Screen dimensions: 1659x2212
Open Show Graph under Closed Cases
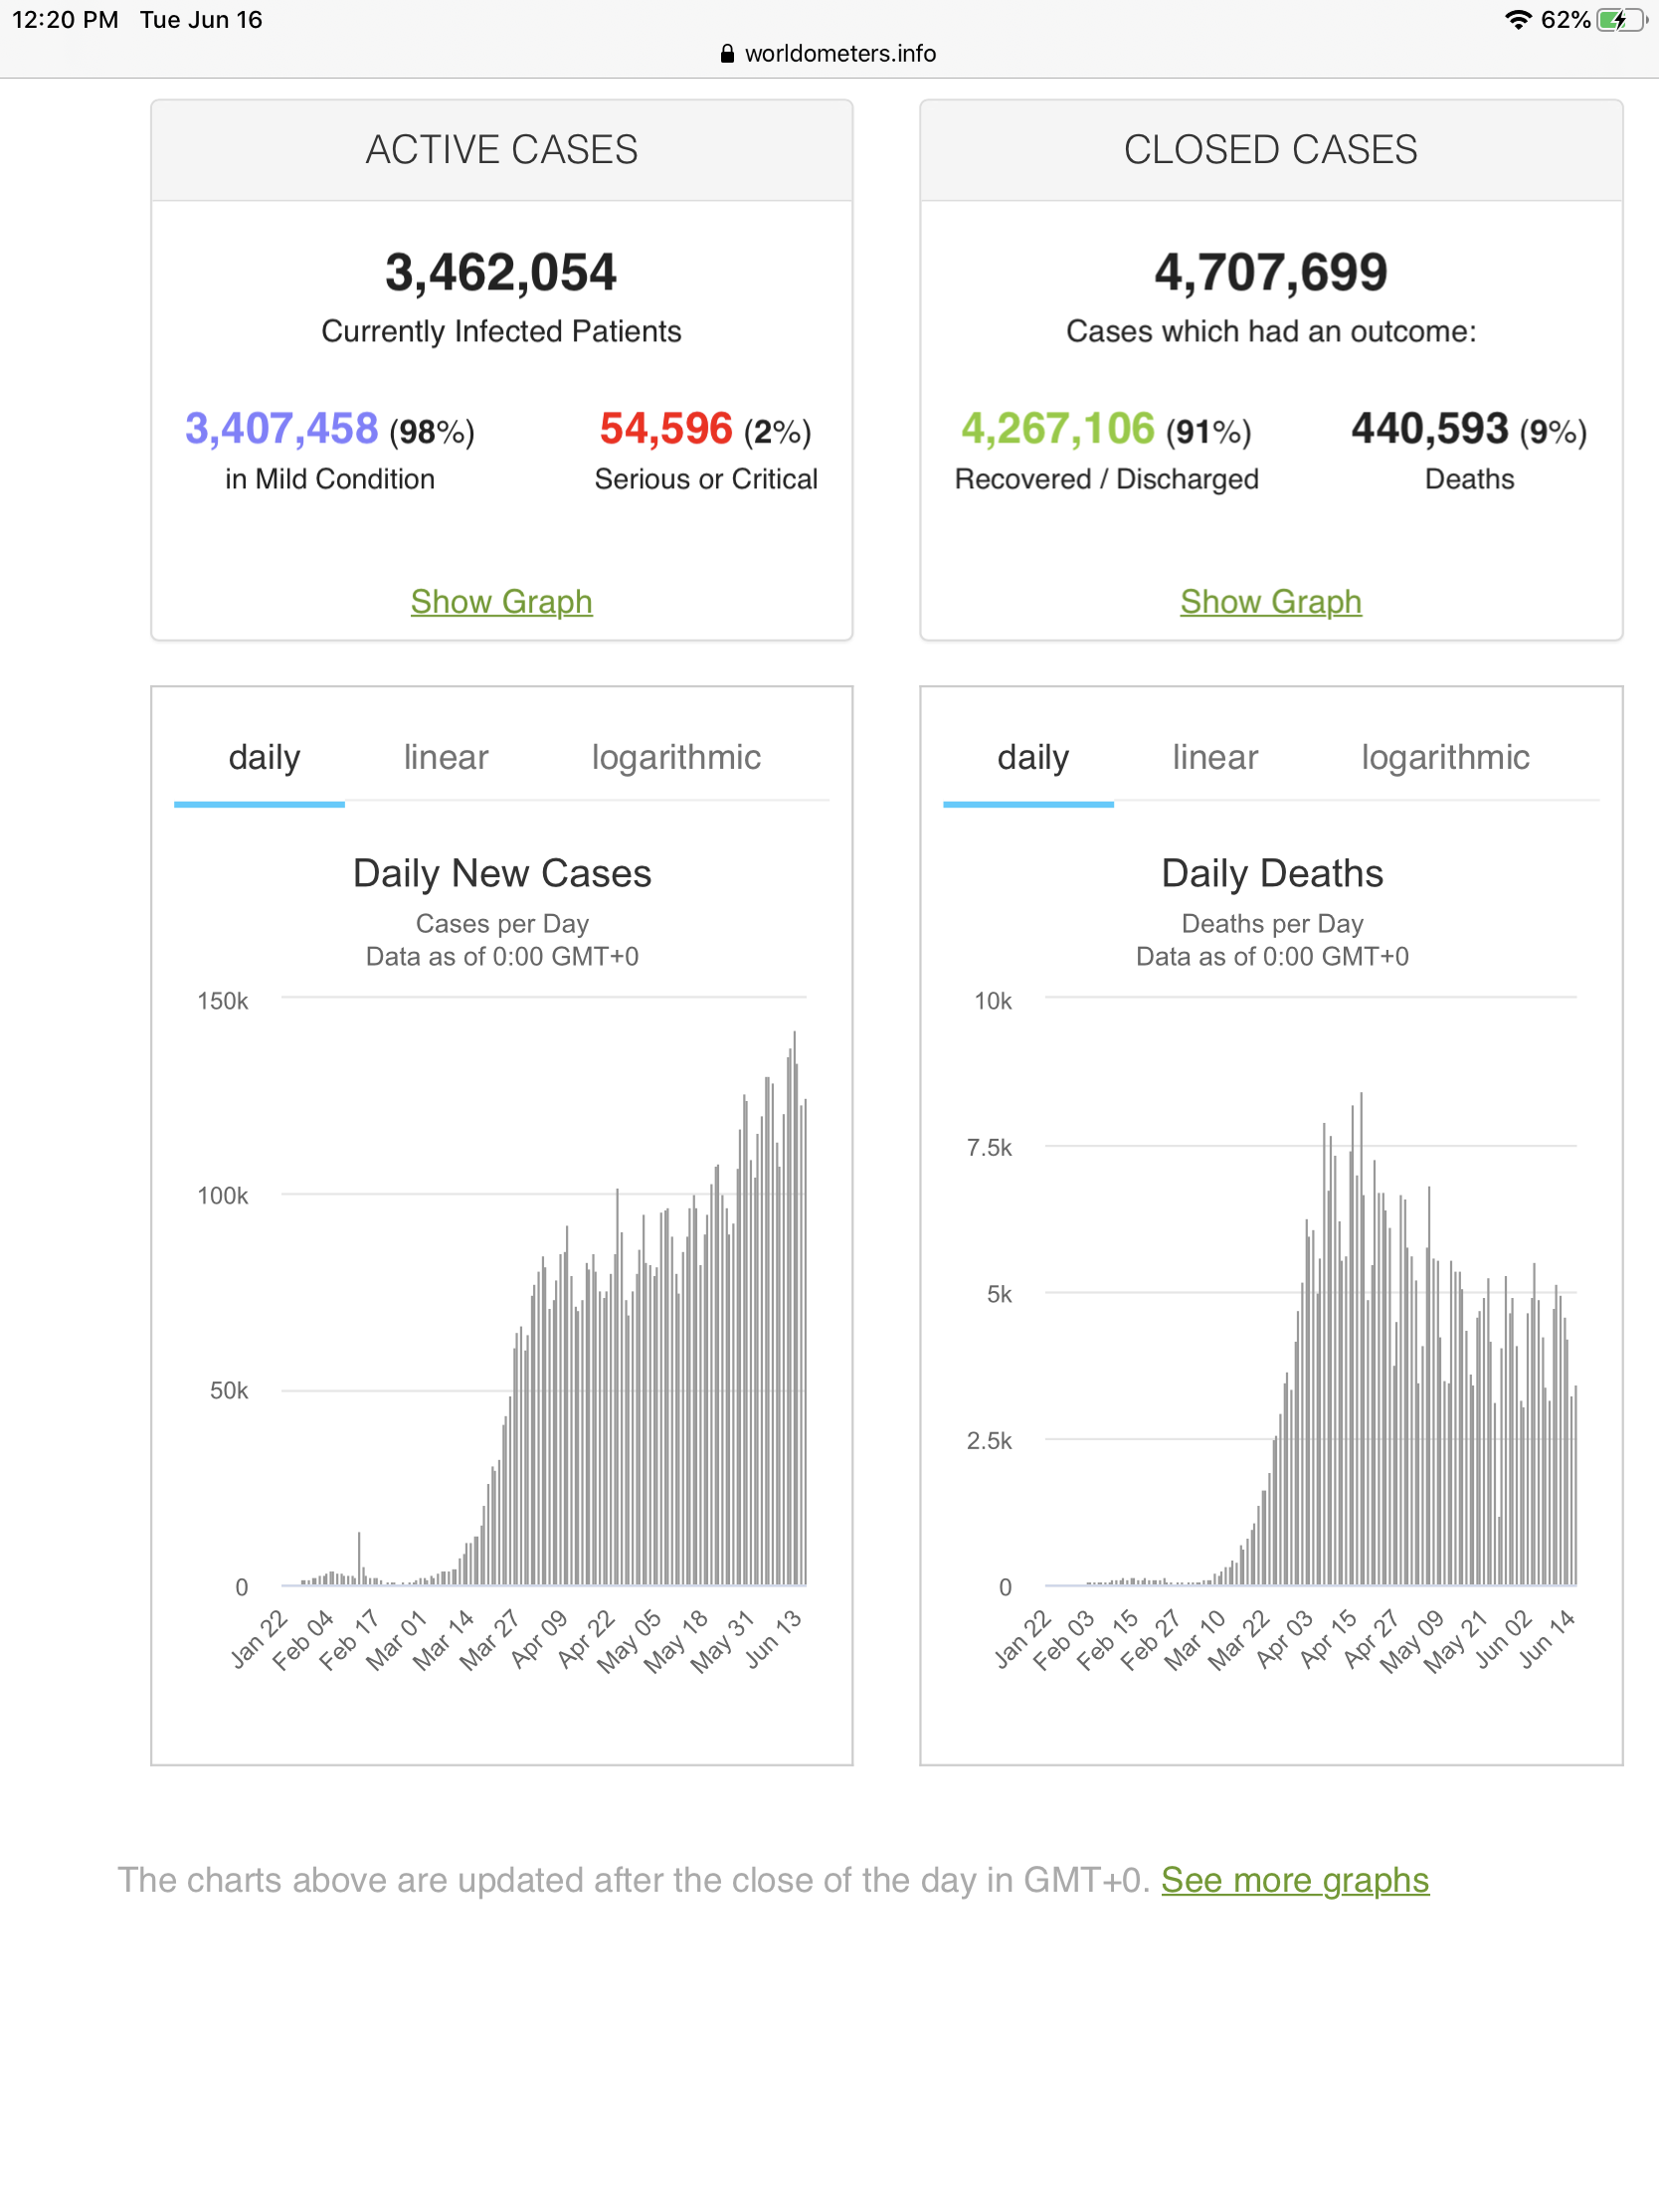pyautogui.click(x=1270, y=602)
